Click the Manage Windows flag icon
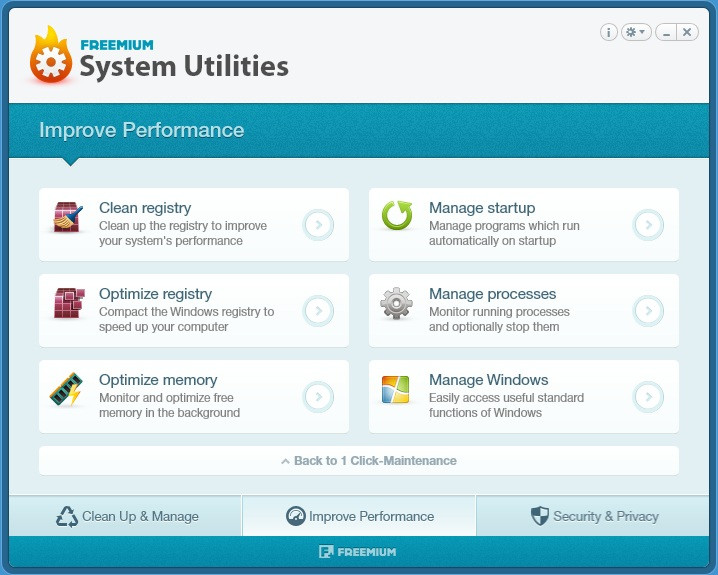Screen dimensions: 718x575 [395, 389]
